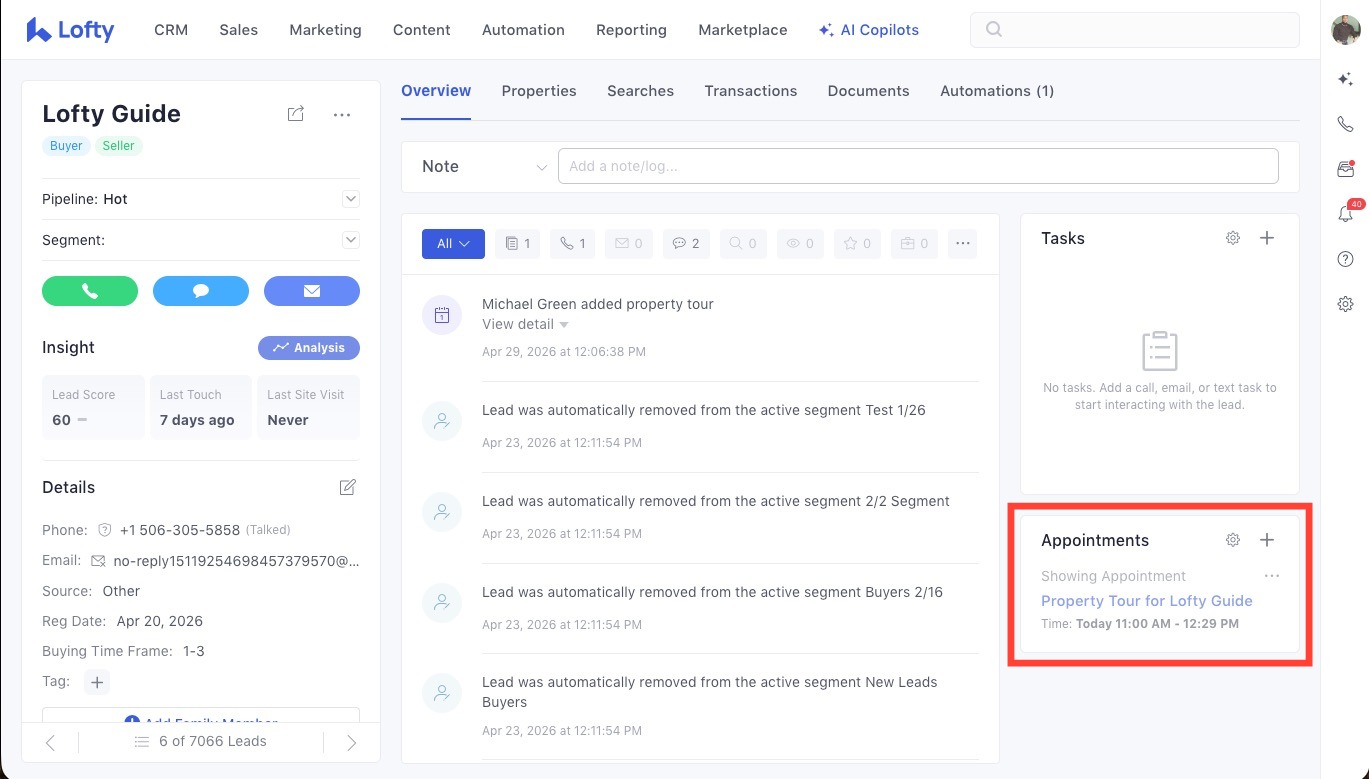
Task: Expand the Pipeline dropdown
Action: point(351,199)
